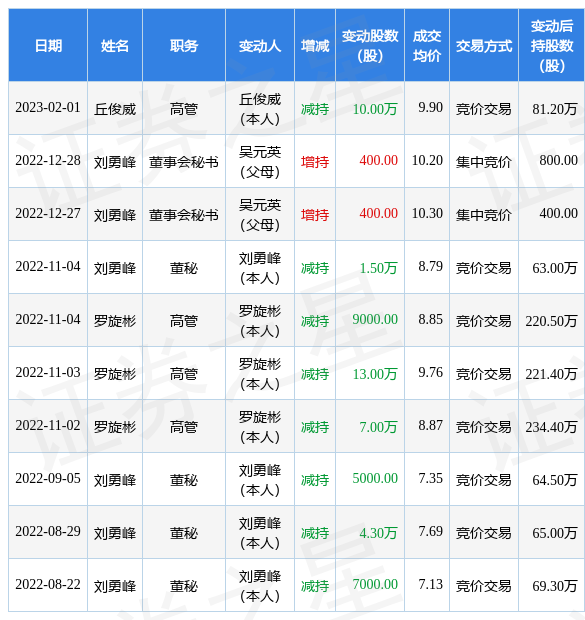This screenshot has width=585, height=620.
Task: Click the average price 7.13
Action: pyautogui.click(x=430, y=584)
